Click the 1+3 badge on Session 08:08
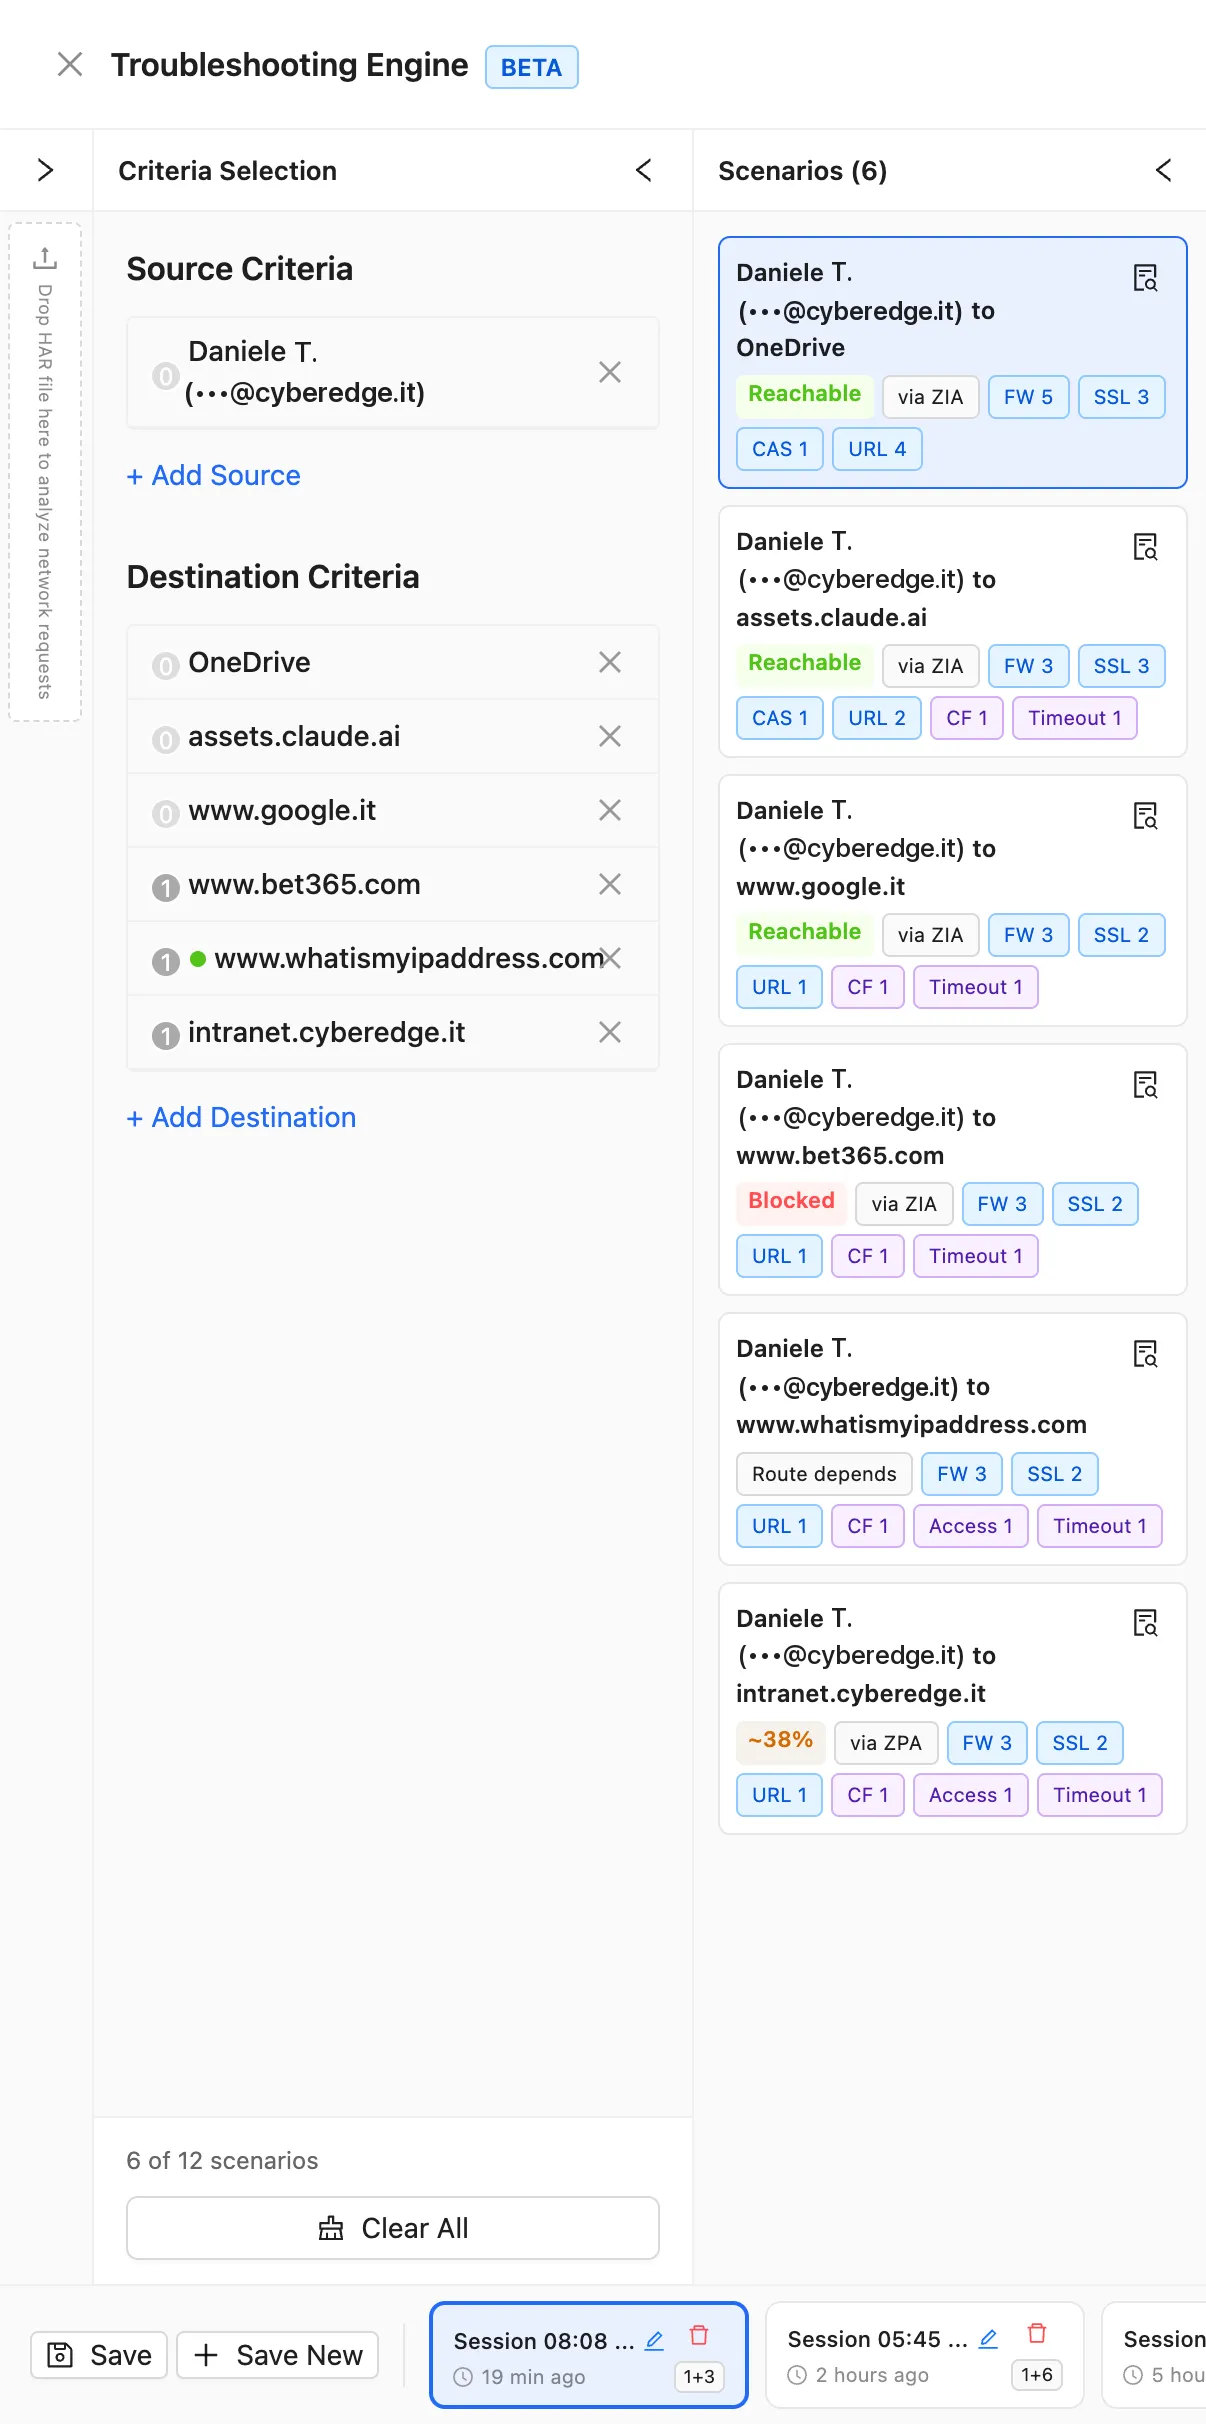This screenshot has height=2424, width=1206. [x=699, y=2377]
